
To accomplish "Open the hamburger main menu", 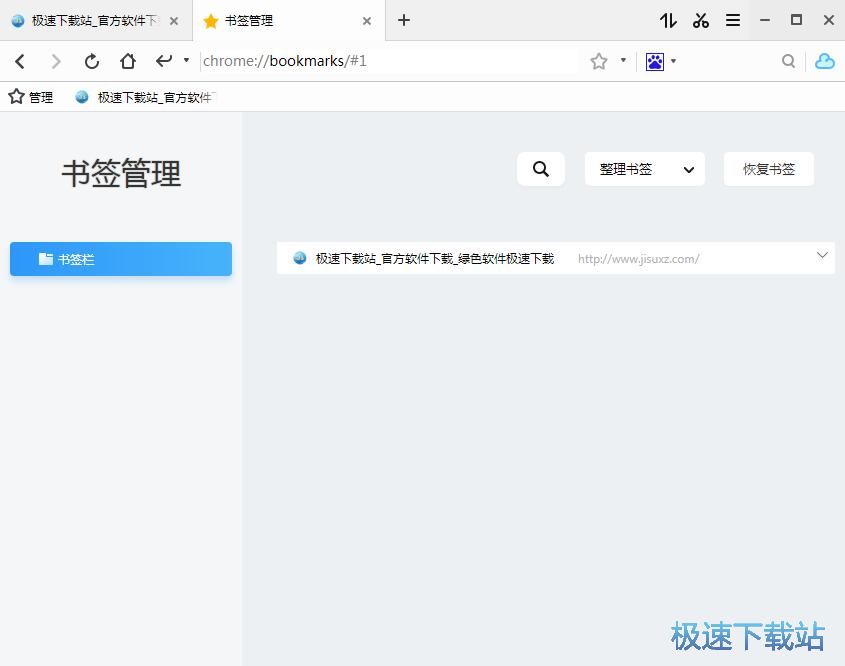I will click(733, 20).
